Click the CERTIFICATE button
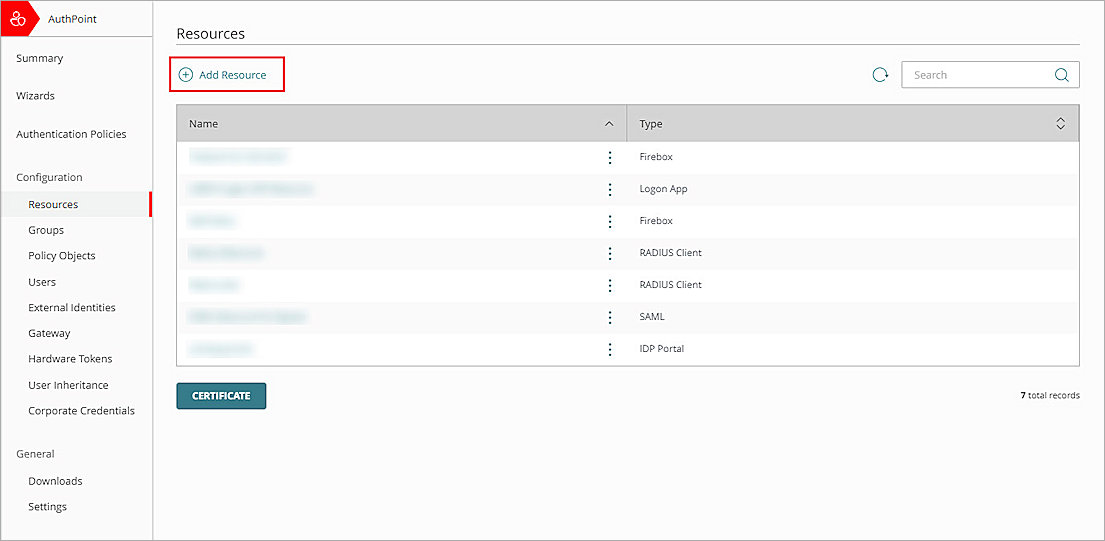The image size is (1105, 541). [221, 396]
